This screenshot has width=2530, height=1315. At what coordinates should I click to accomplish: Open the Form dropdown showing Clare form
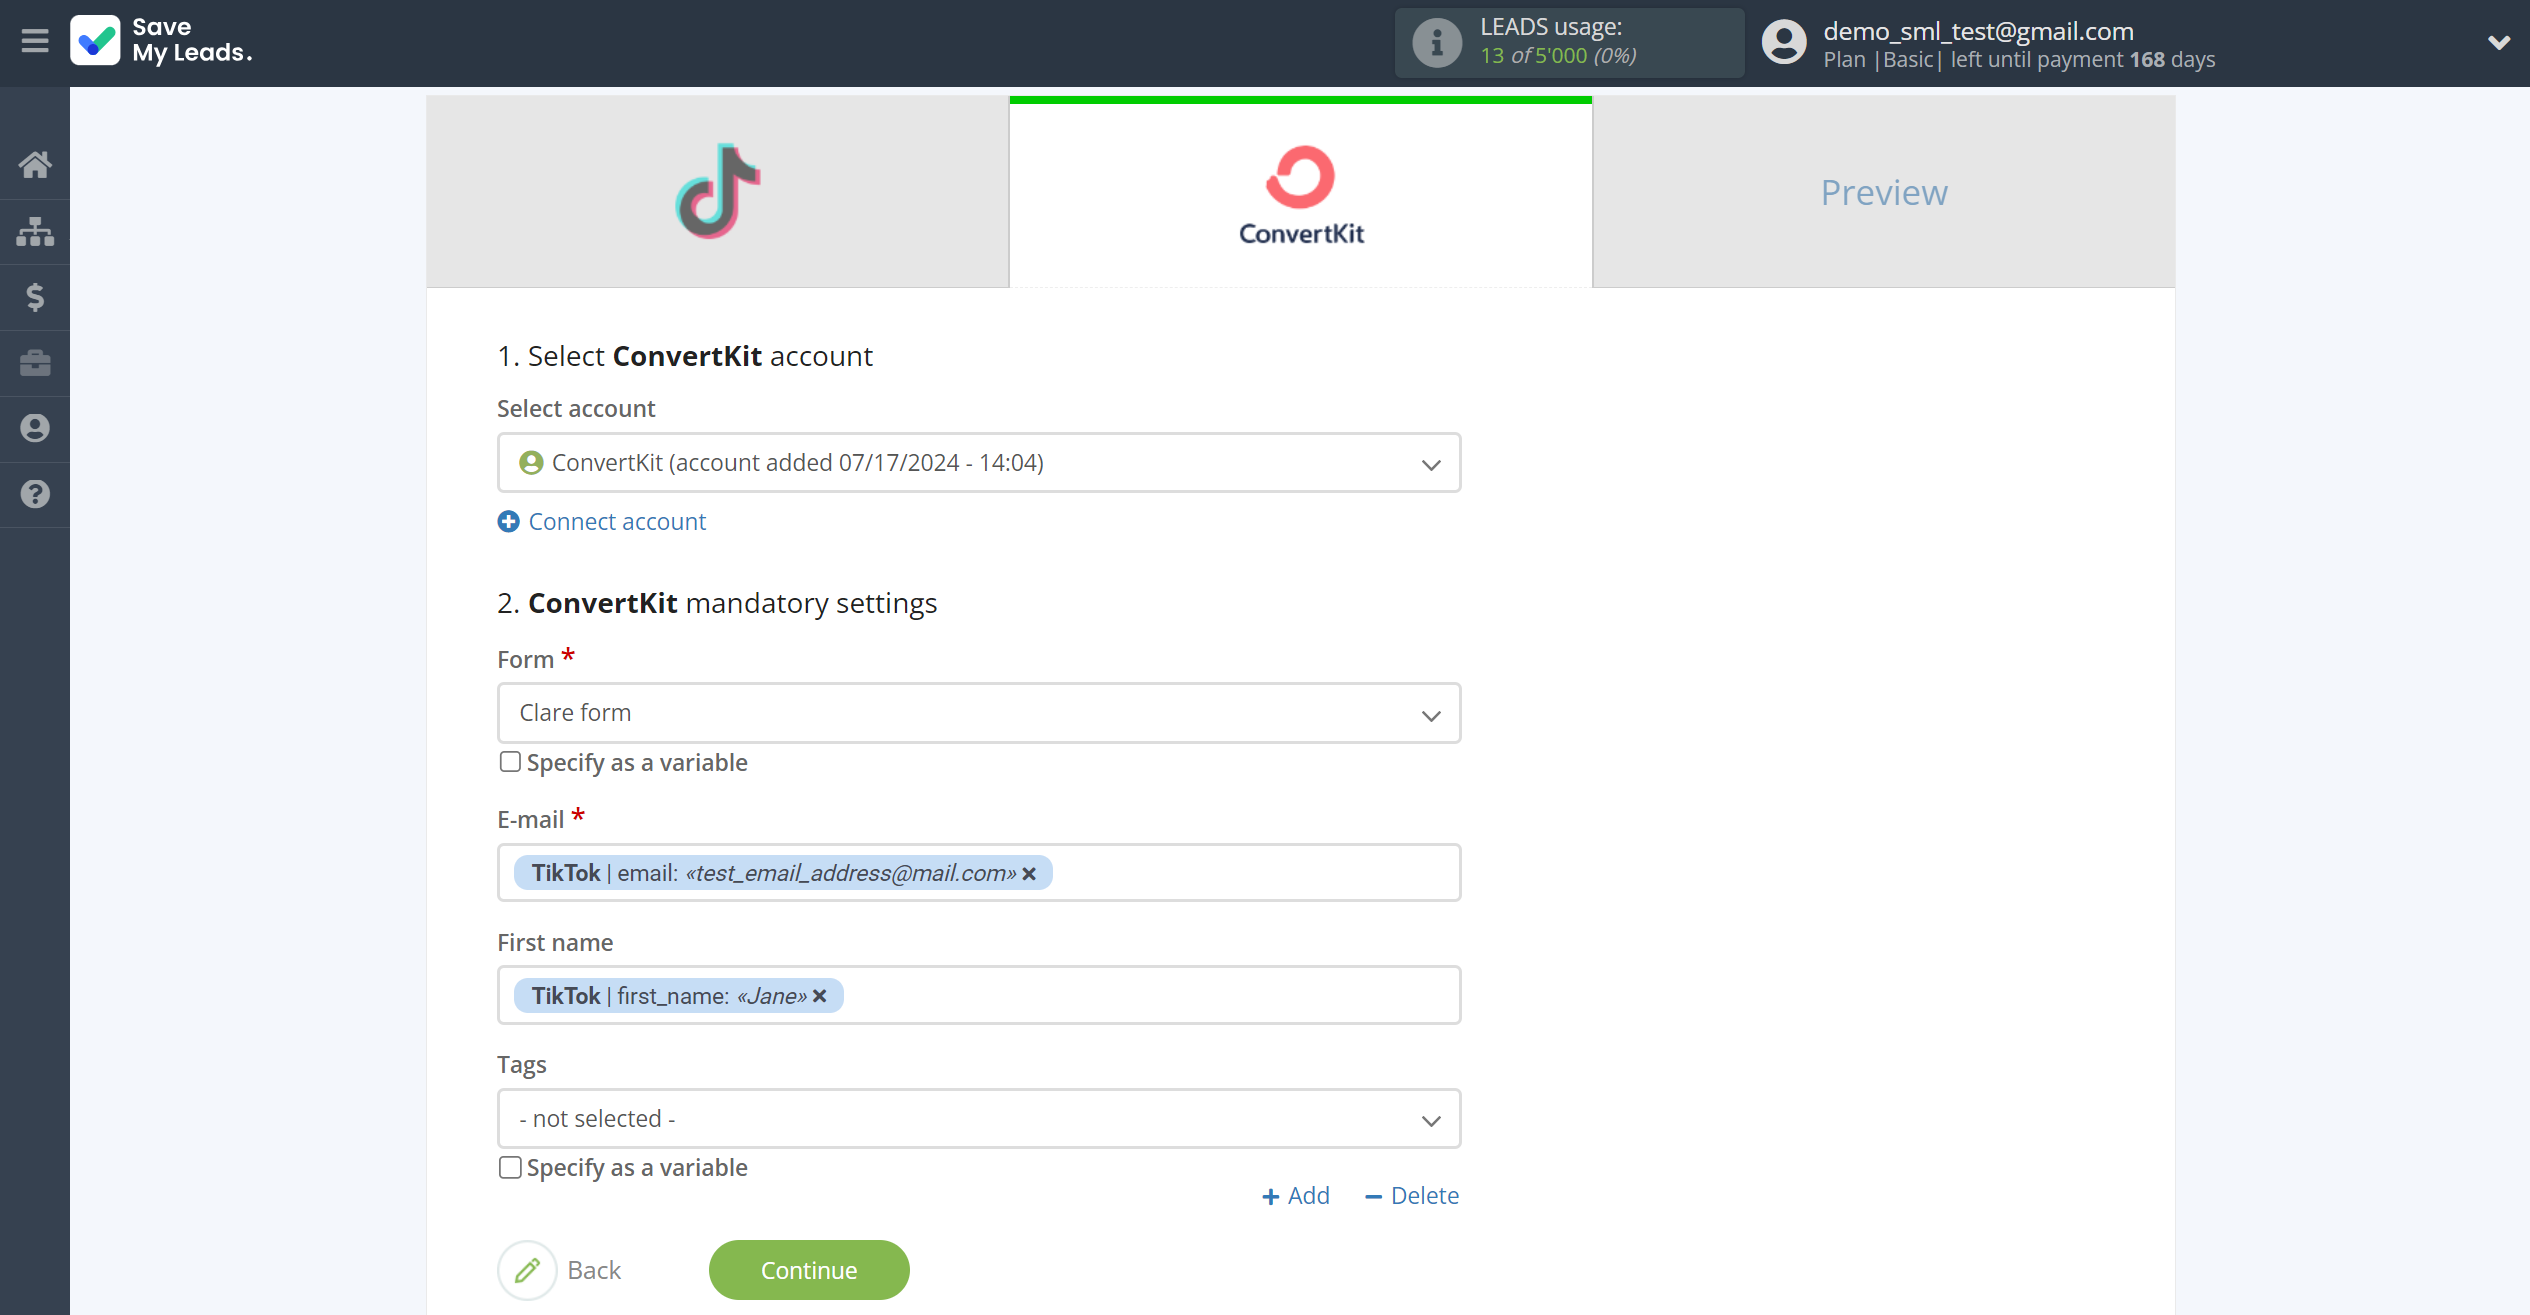click(x=979, y=713)
